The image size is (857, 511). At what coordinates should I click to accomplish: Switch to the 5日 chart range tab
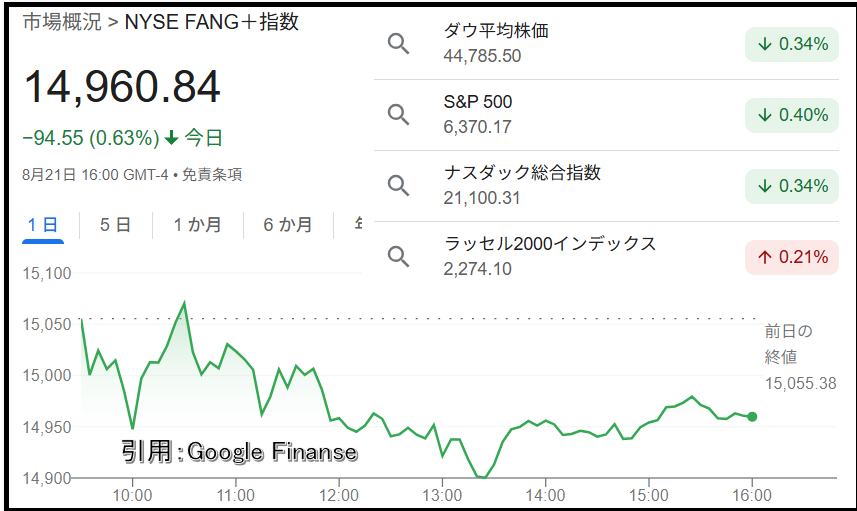(115, 225)
